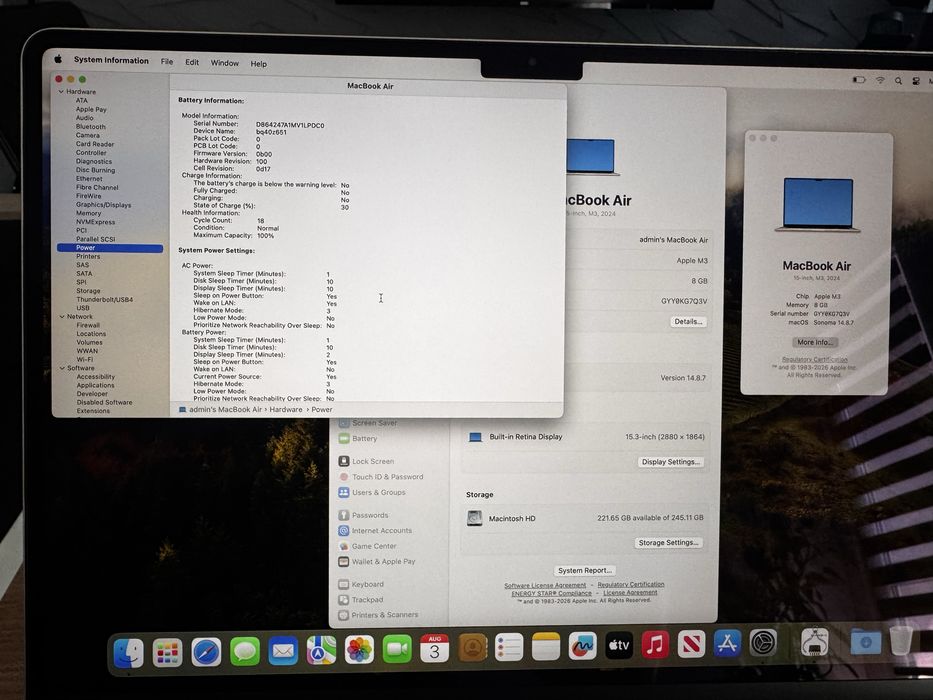Select Memory in the Hardware list
The image size is (933, 700).
click(88, 213)
